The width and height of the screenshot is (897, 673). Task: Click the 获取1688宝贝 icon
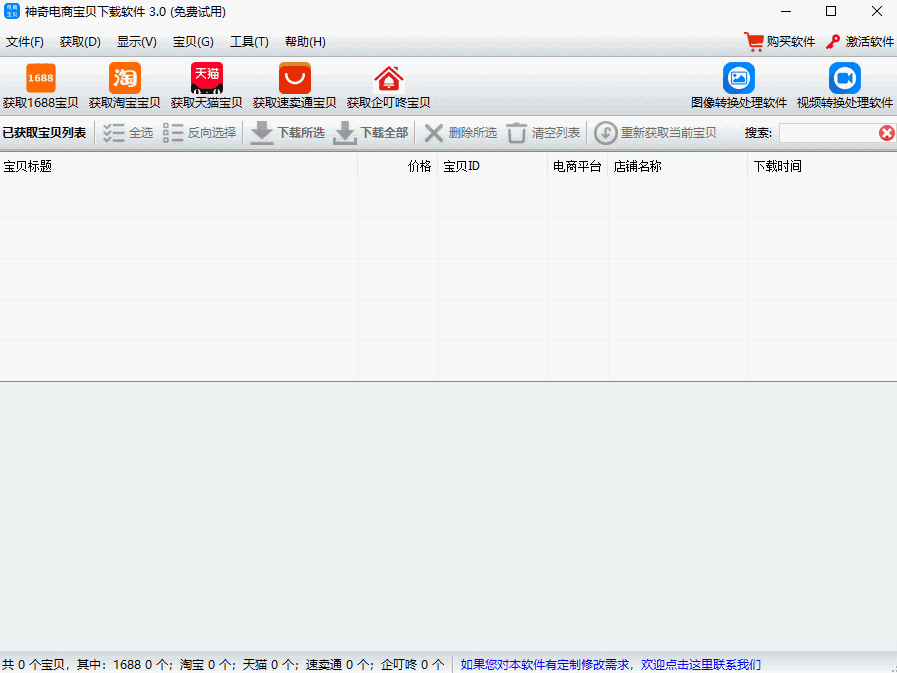point(40,79)
